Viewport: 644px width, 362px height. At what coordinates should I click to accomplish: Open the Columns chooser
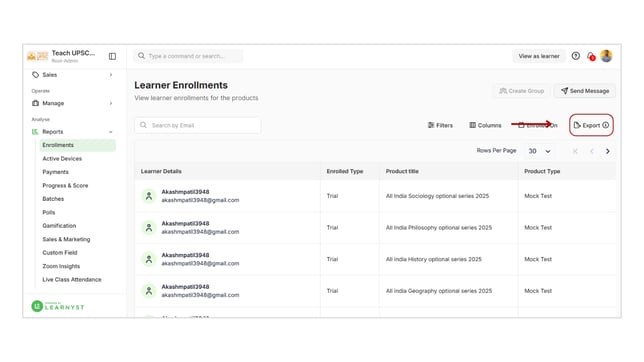[485, 125]
